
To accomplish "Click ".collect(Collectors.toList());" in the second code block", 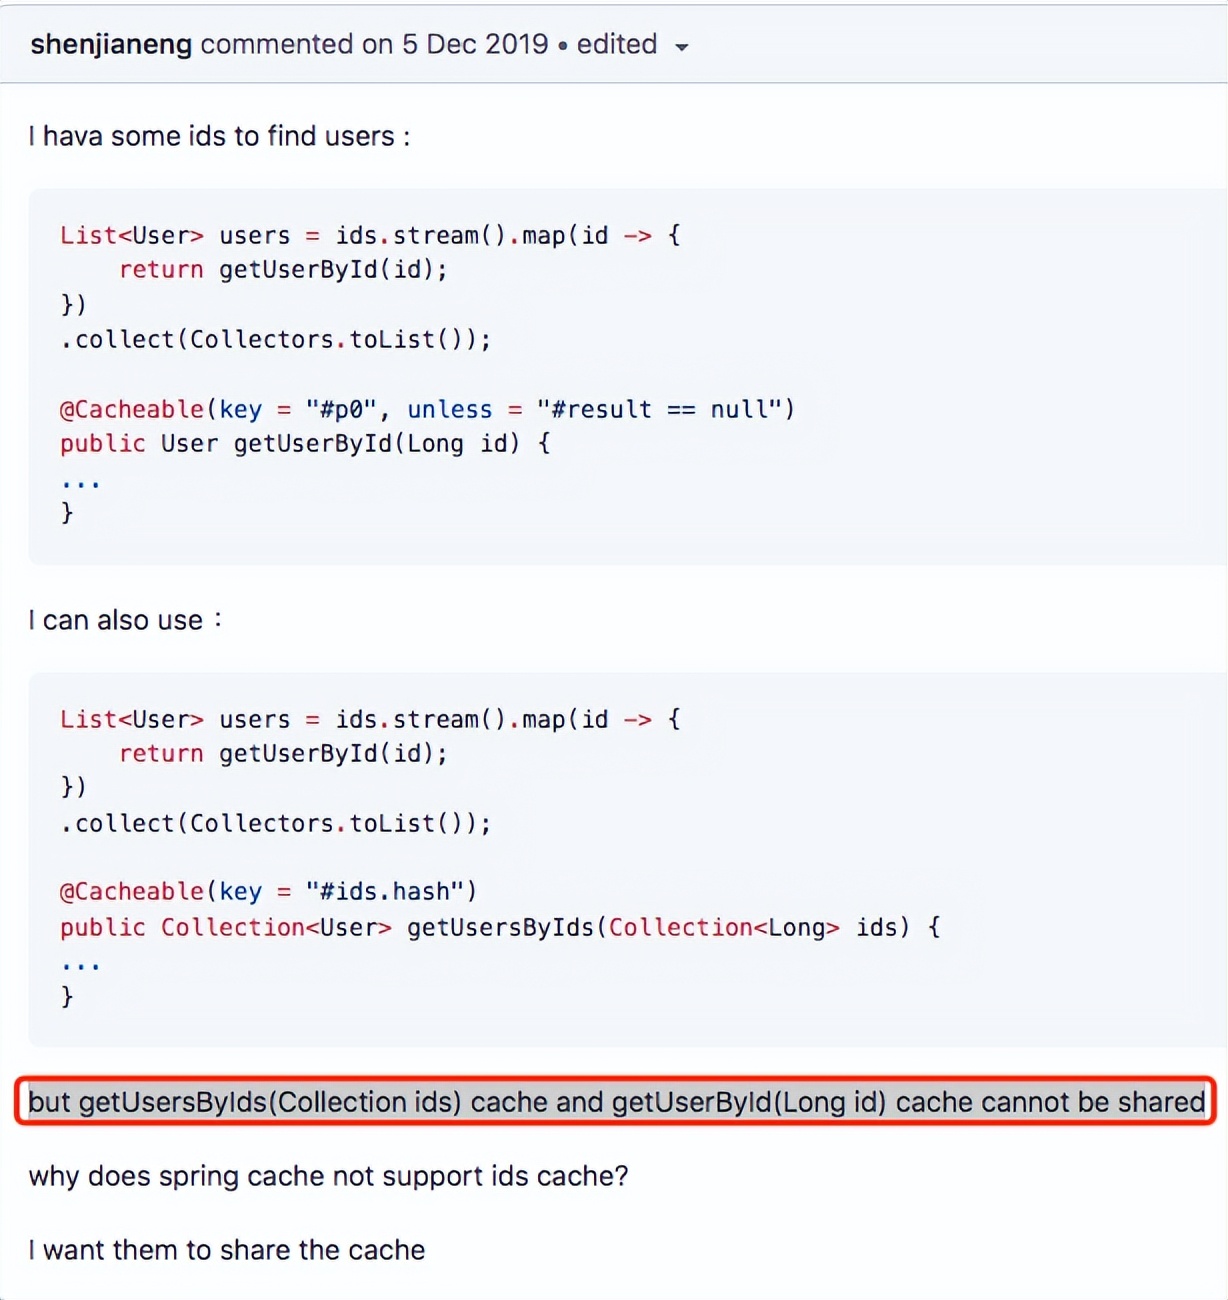I will (275, 824).
